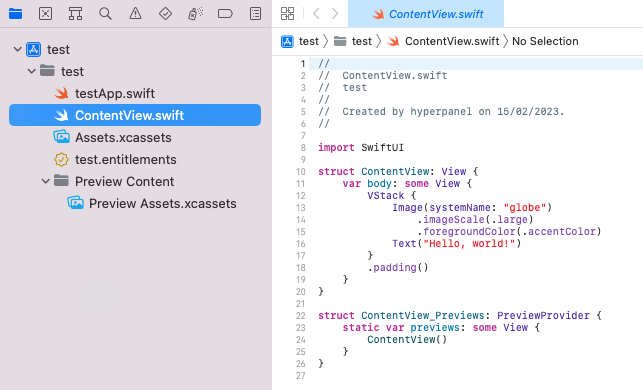
Task: Open the Report navigator list icon
Action: [255, 14]
